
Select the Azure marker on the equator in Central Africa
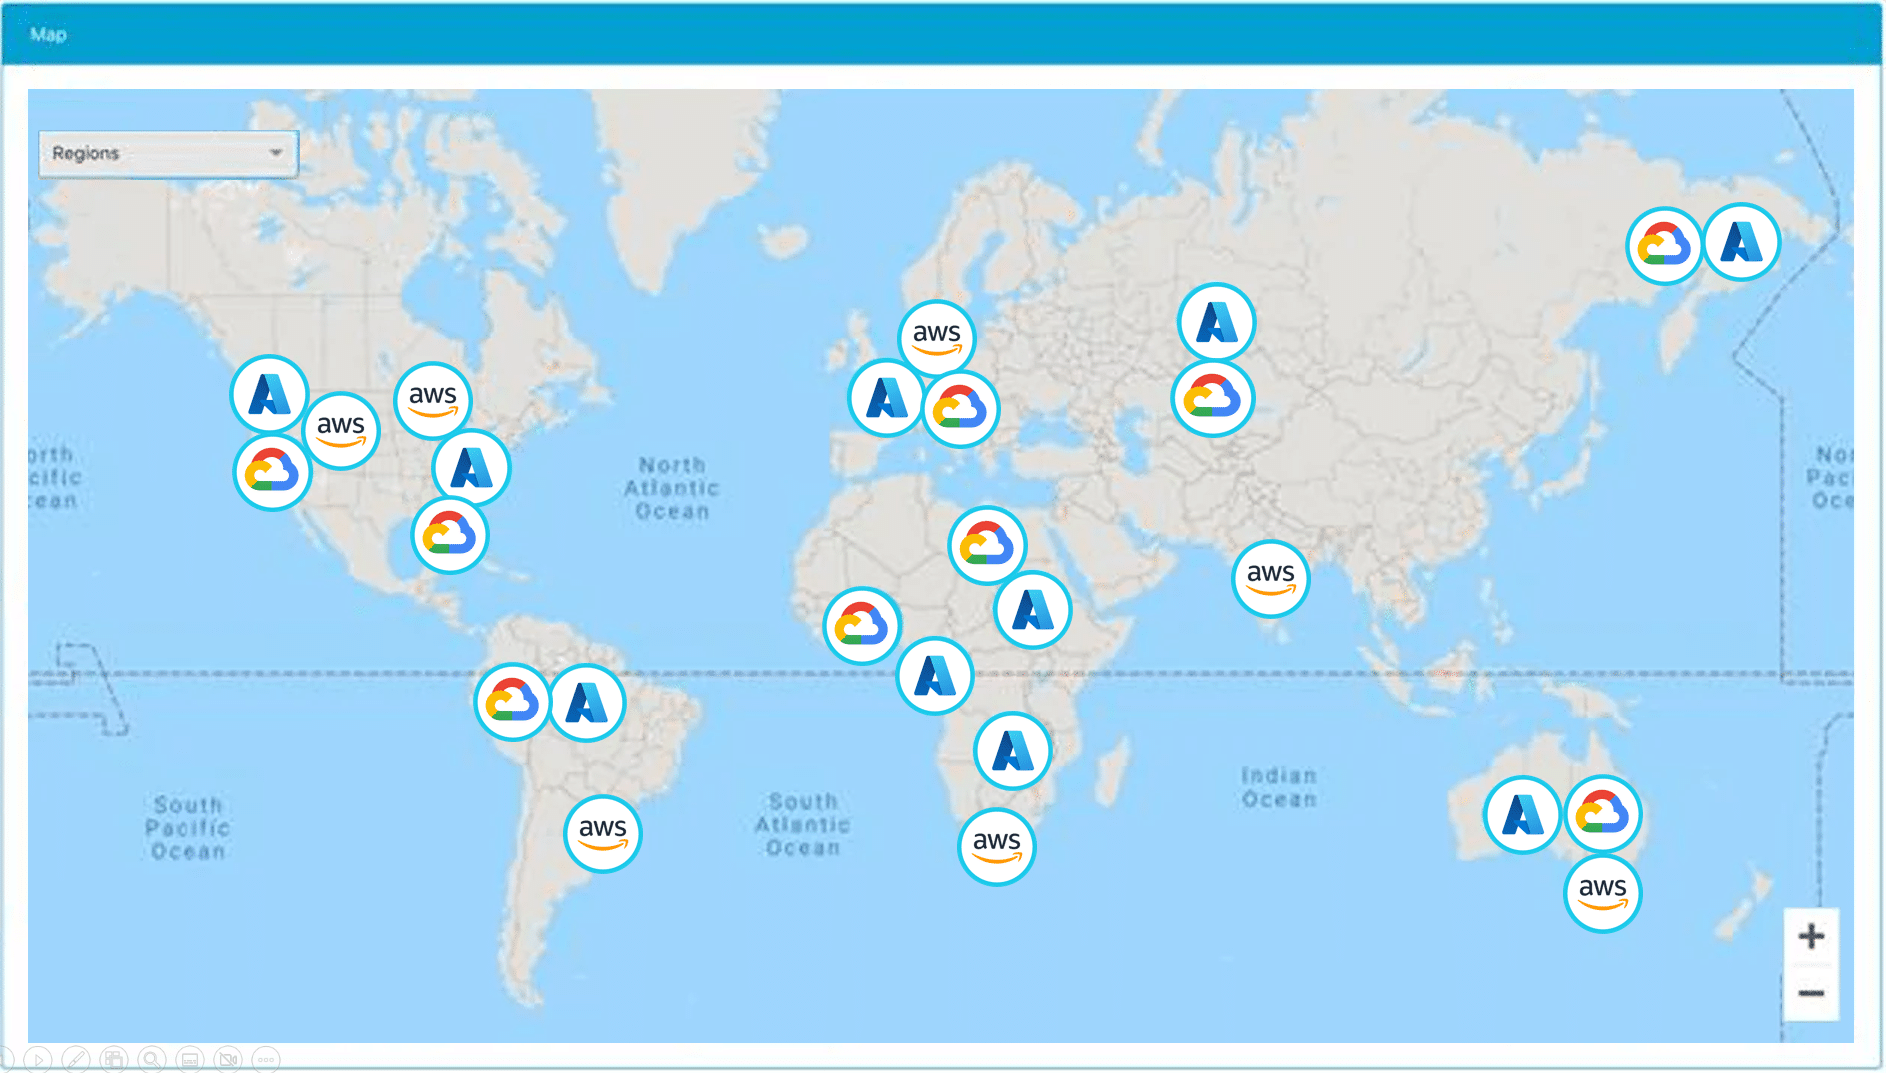click(935, 676)
